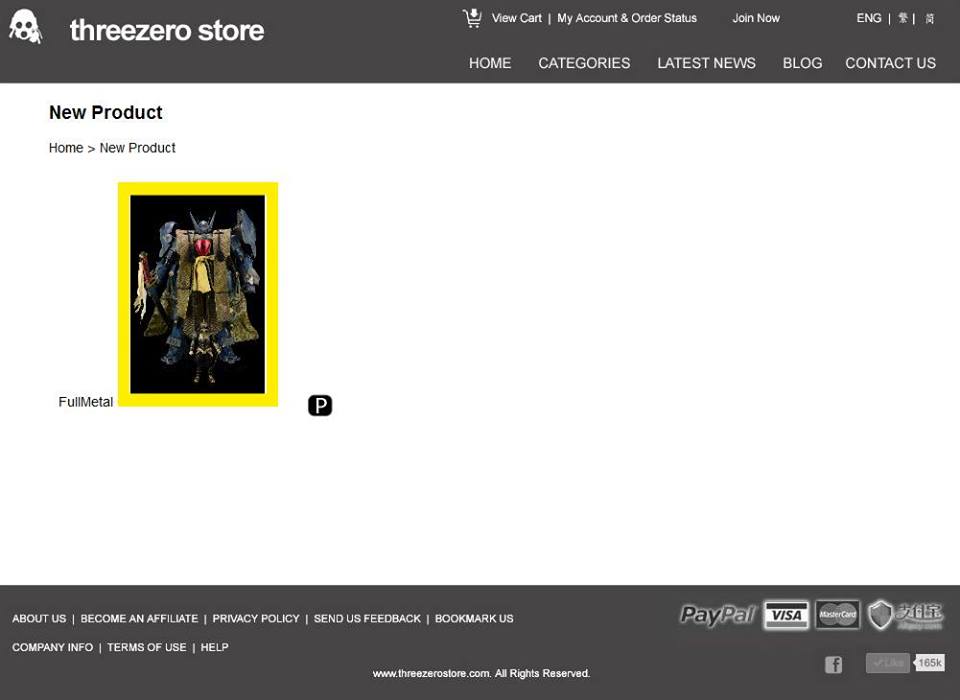960x700 pixels.
Task: Click the Facebook Like button
Action: coord(888,663)
